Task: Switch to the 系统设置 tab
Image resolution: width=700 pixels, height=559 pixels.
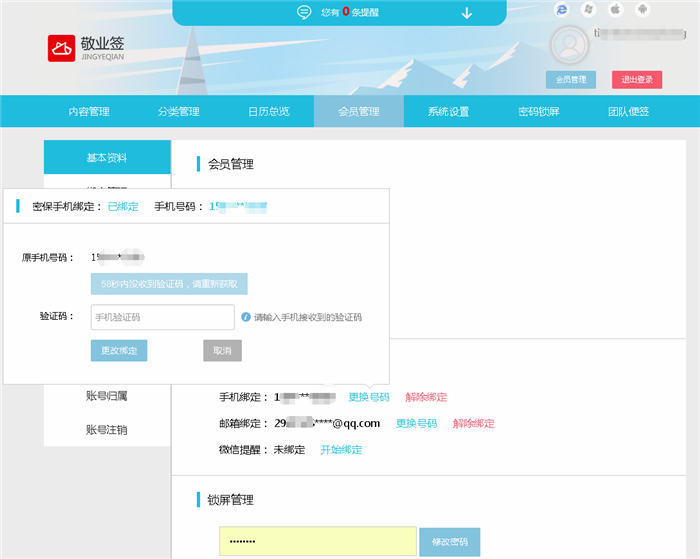Action: click(x=448, y=111)
